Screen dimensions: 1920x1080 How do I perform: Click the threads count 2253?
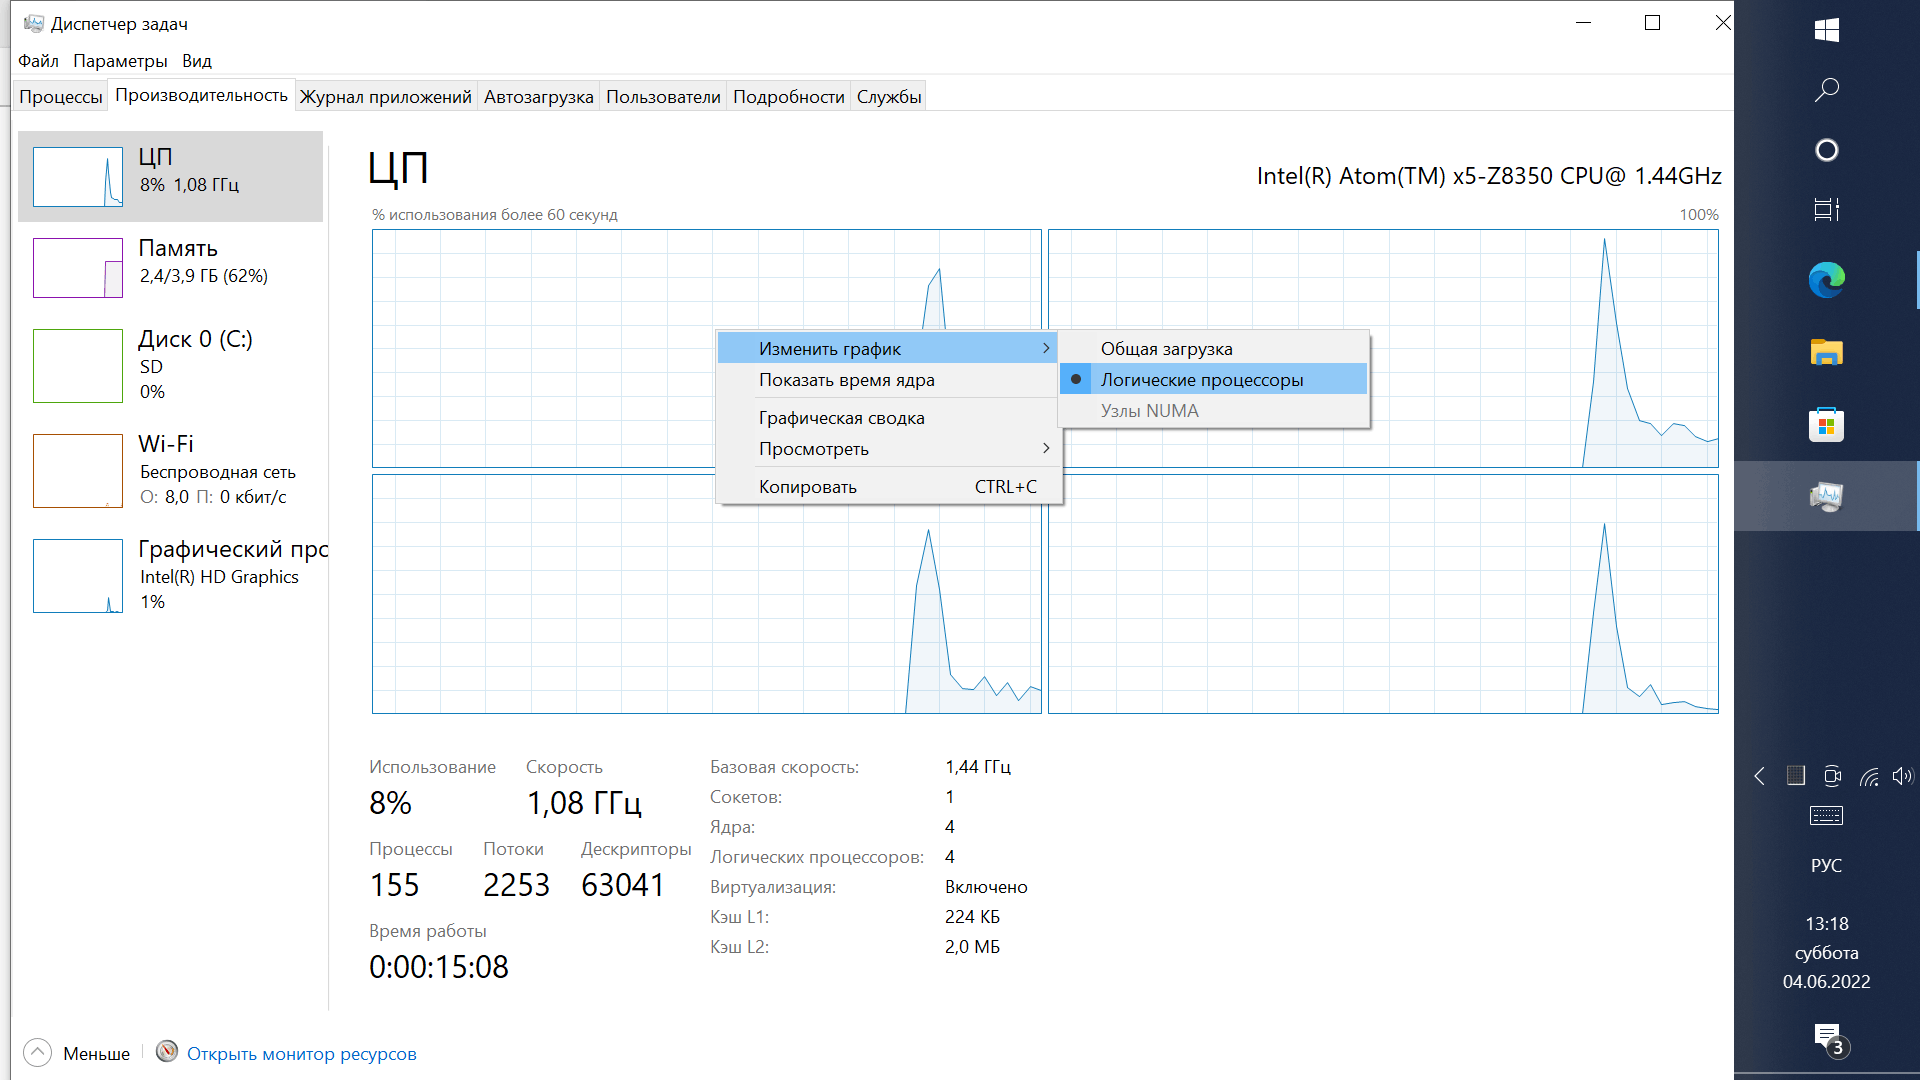pyautogui.click(x=516, y=885)
